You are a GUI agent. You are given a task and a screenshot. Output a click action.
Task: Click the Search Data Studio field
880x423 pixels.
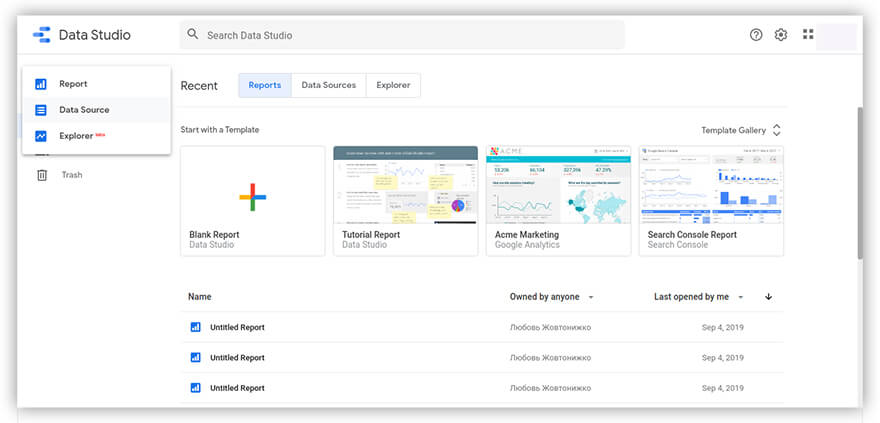click(x=400, y=35)
